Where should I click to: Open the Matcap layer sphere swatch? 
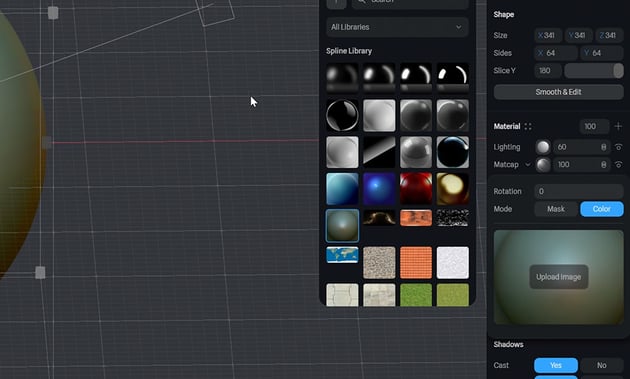pos(543,165)
